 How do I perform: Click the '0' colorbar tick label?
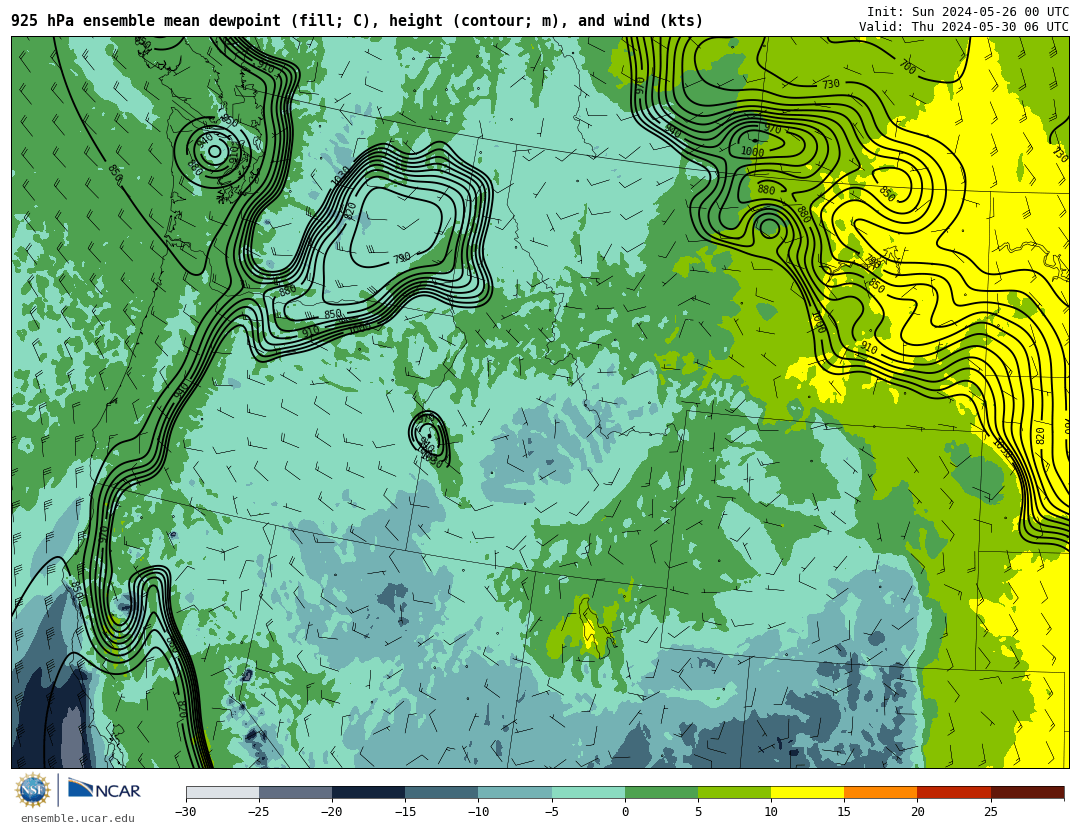click(x=625, y=812)
